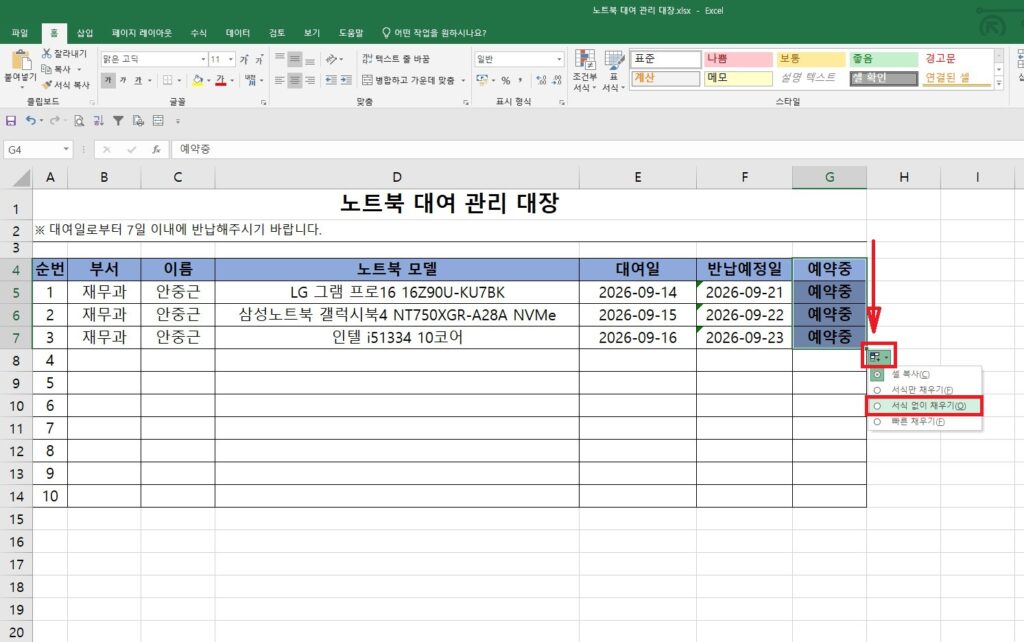Apply the 계산 (Calculation) cell style
Image resolution: width=1024 pixels, height=642 pixels.
[x=665, y=78]
